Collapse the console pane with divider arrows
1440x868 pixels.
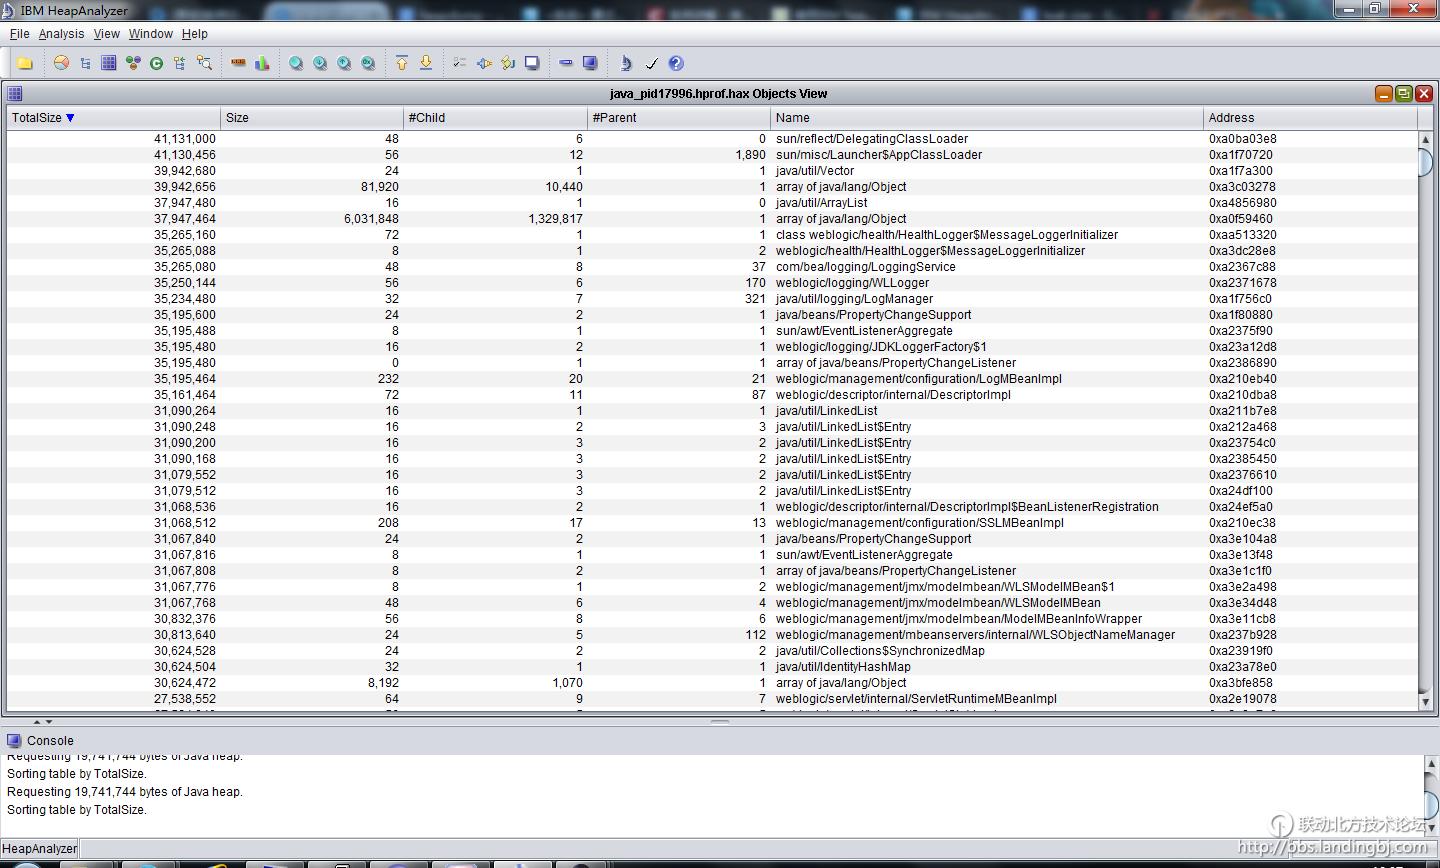pos(48,721)
